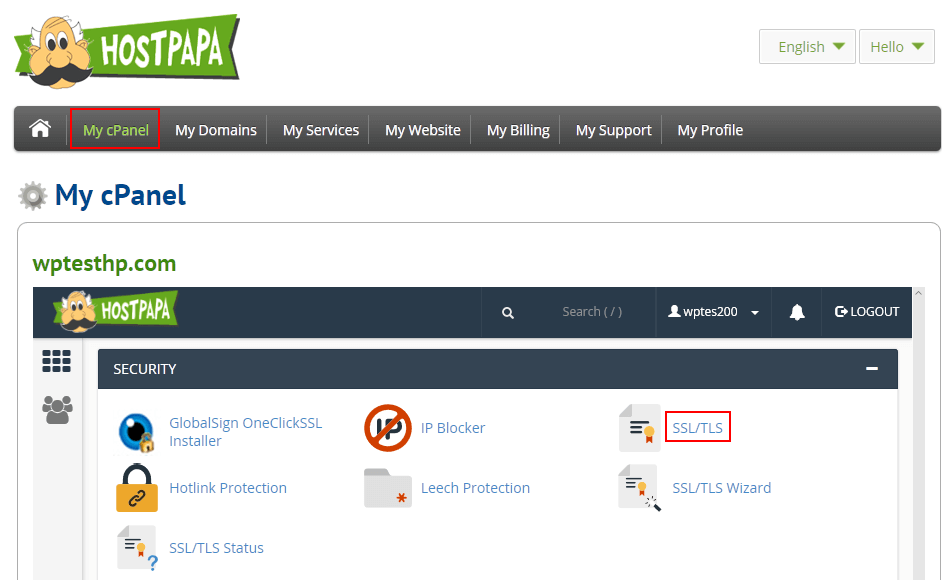Click the HostPapa logo at page top
Image resolution: width=942 pixels, height=580 pixels.
pyautogui.click(x=127, y=52)
